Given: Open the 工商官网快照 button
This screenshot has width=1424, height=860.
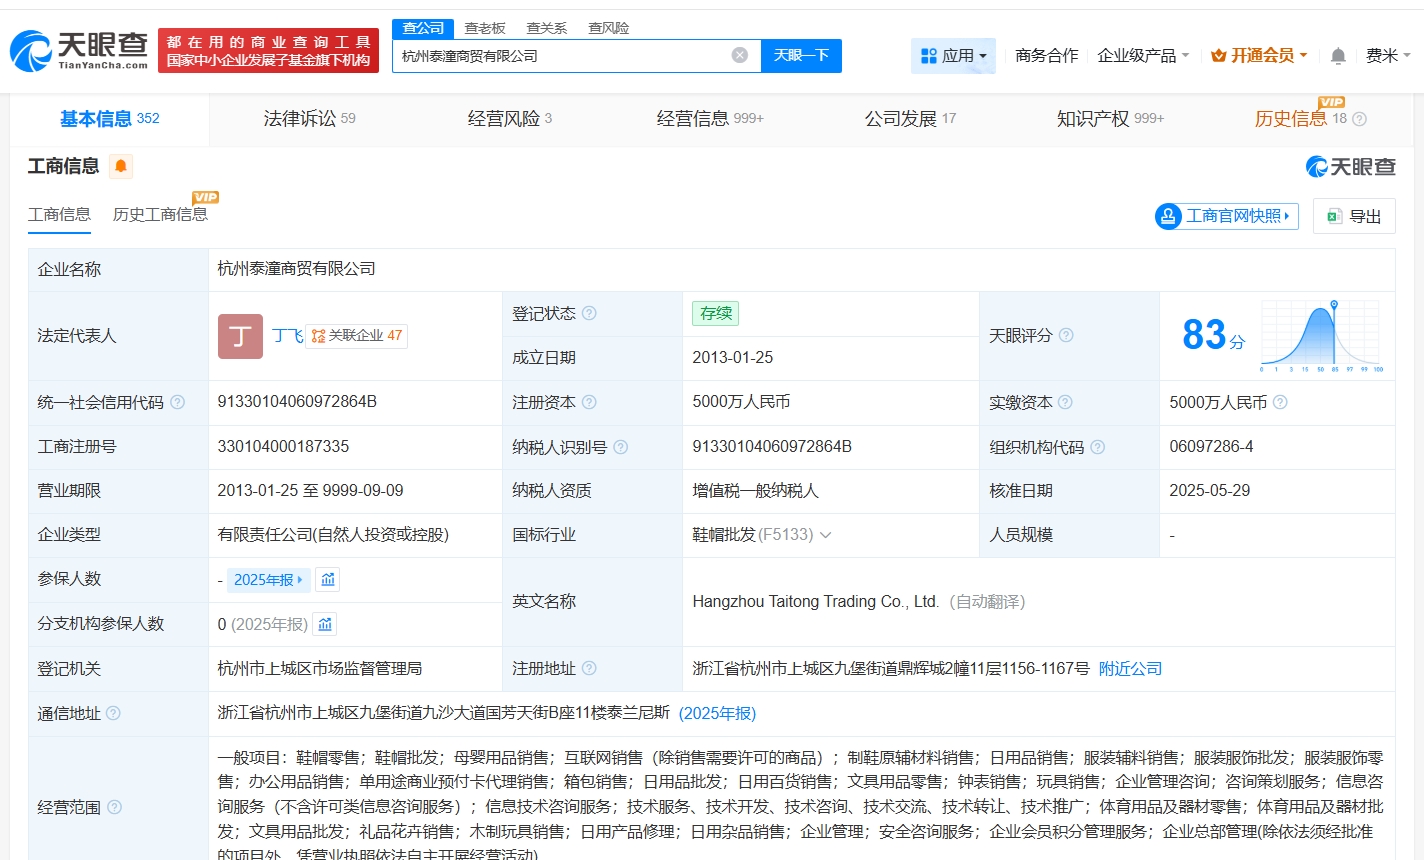Looking at the screenshot, I should point(1227,216).
